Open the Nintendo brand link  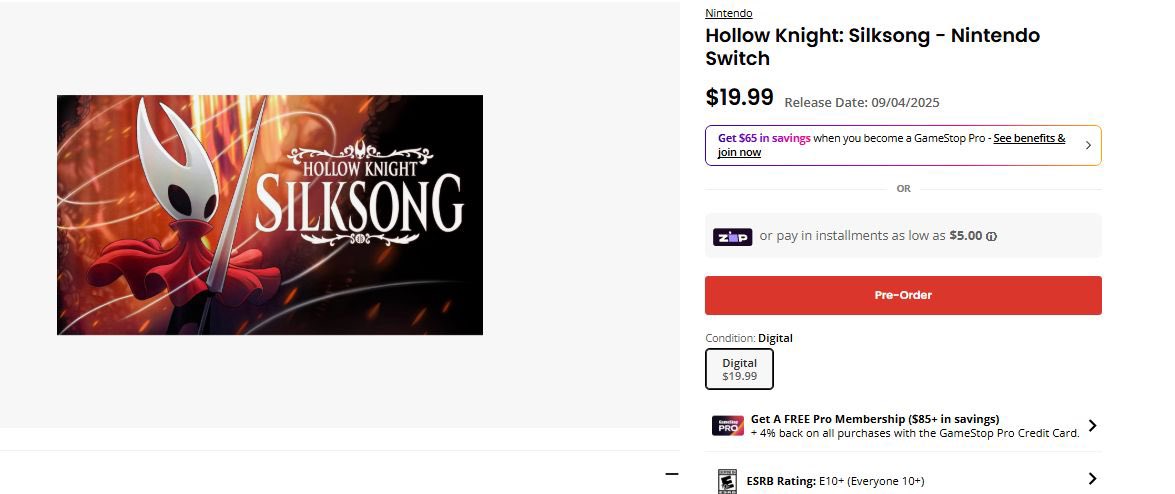tap(728, 13)
